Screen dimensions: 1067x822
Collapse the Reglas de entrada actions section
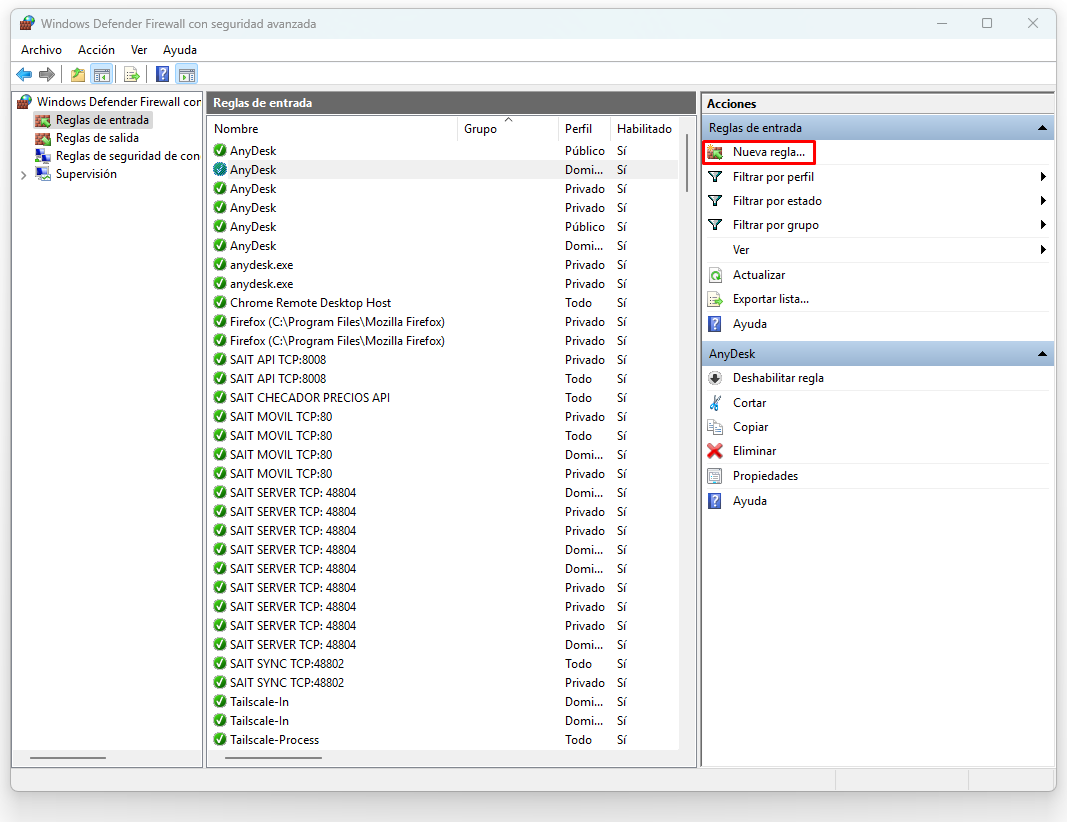click(1042, 128)
